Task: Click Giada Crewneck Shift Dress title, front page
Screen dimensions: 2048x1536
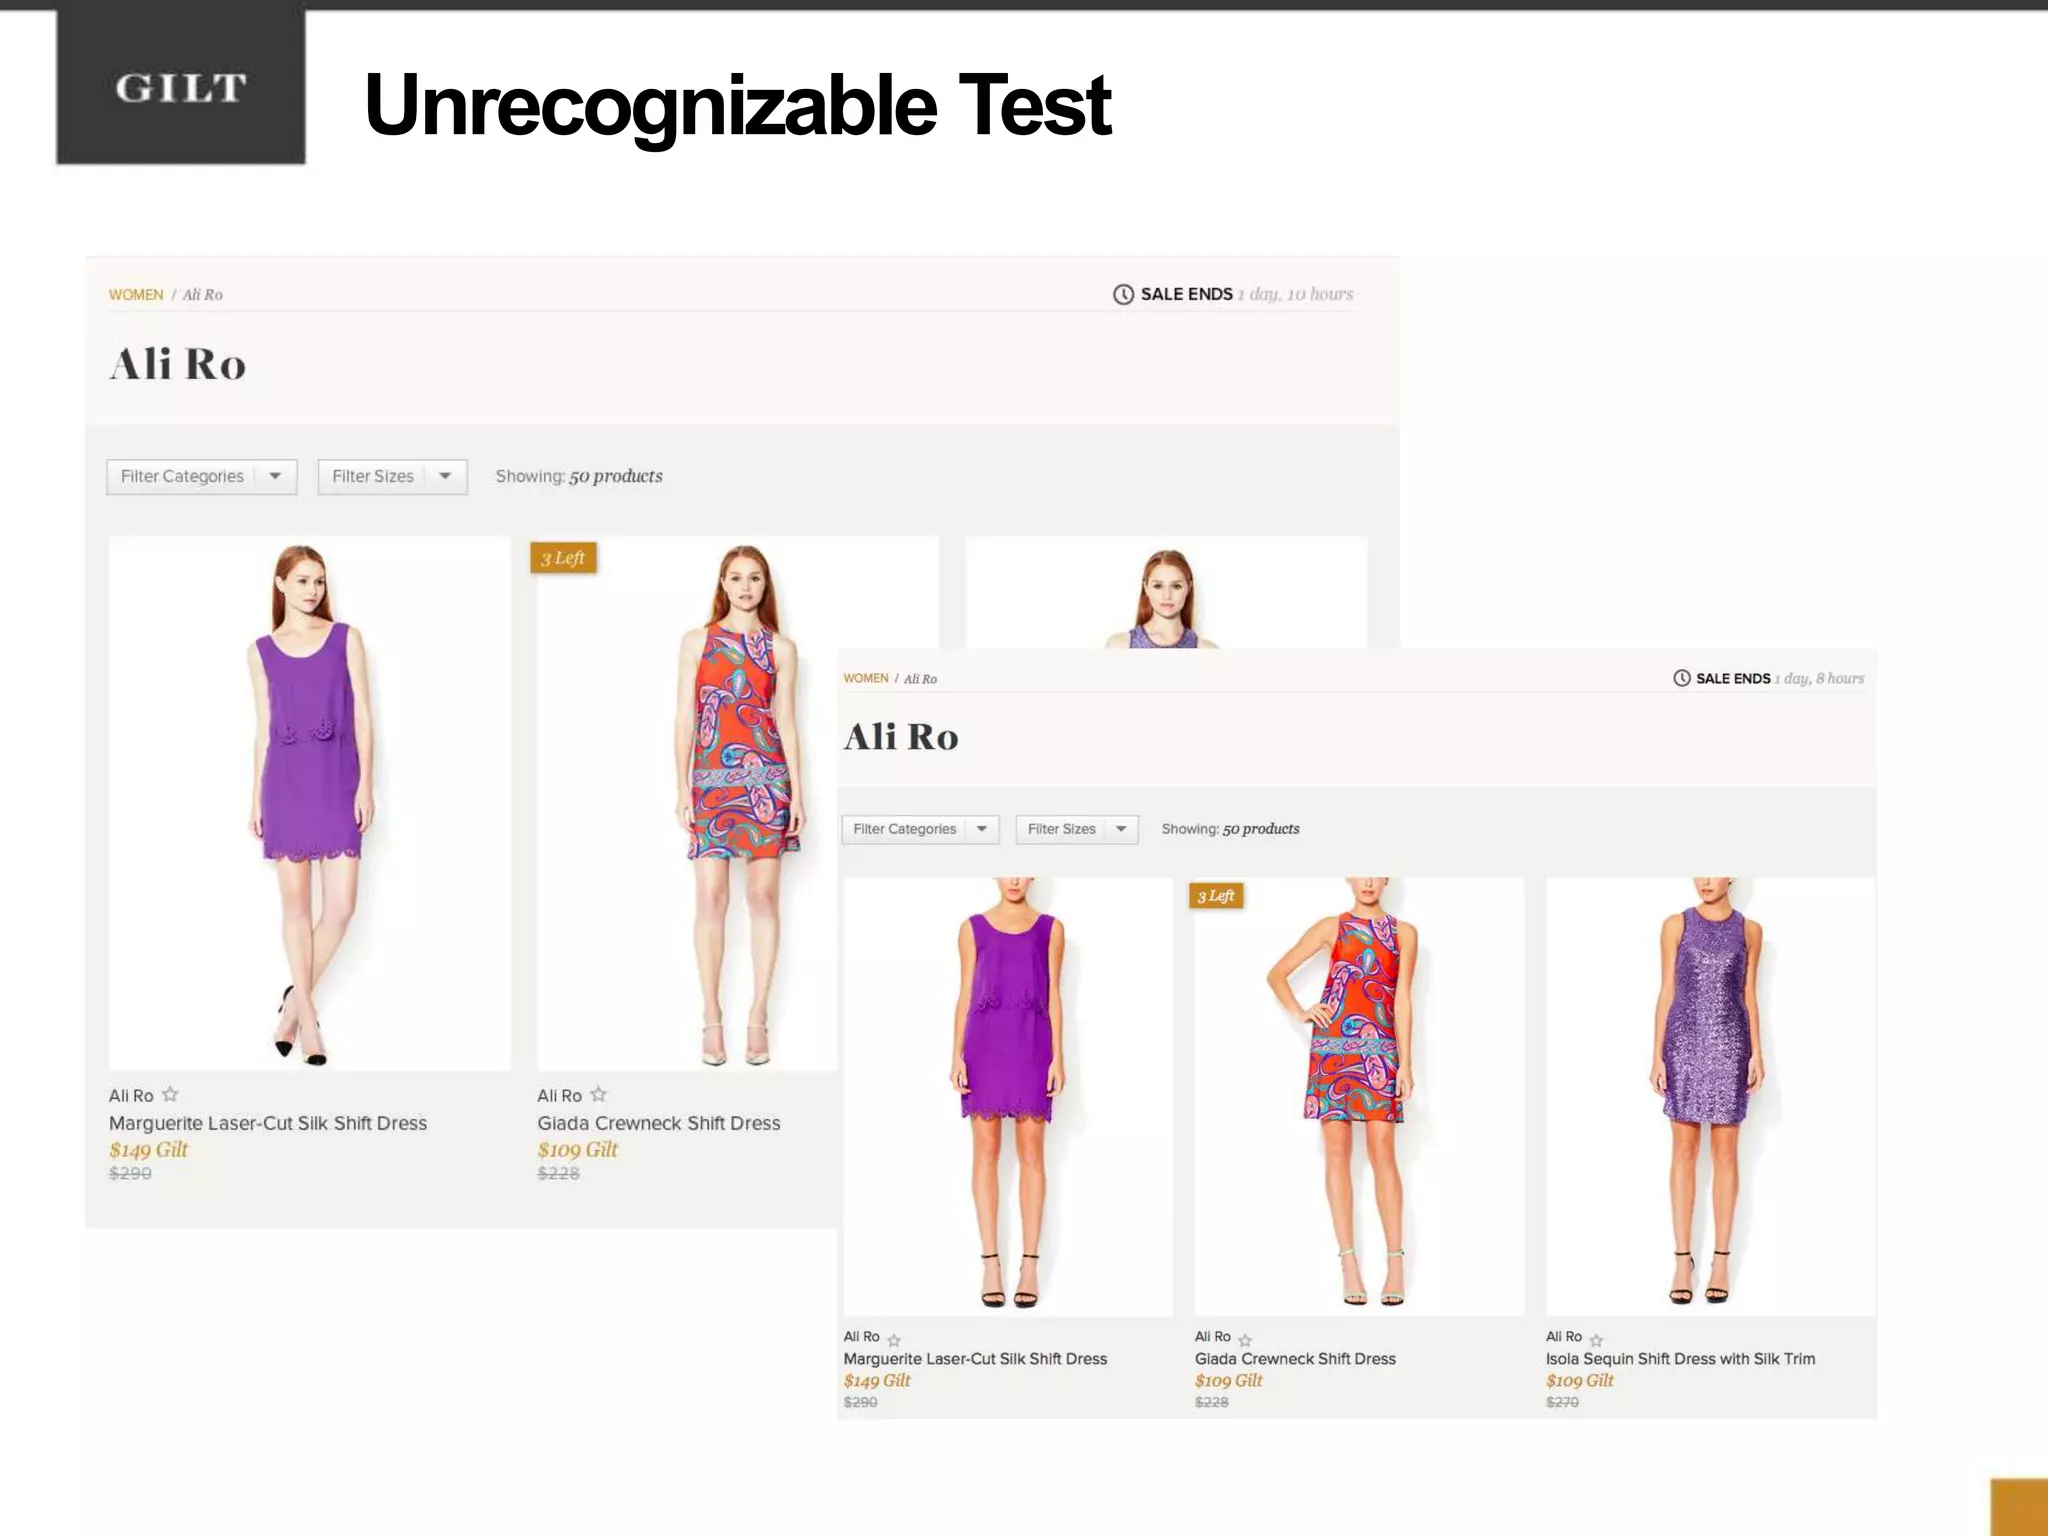Action: (1295, 1359)
